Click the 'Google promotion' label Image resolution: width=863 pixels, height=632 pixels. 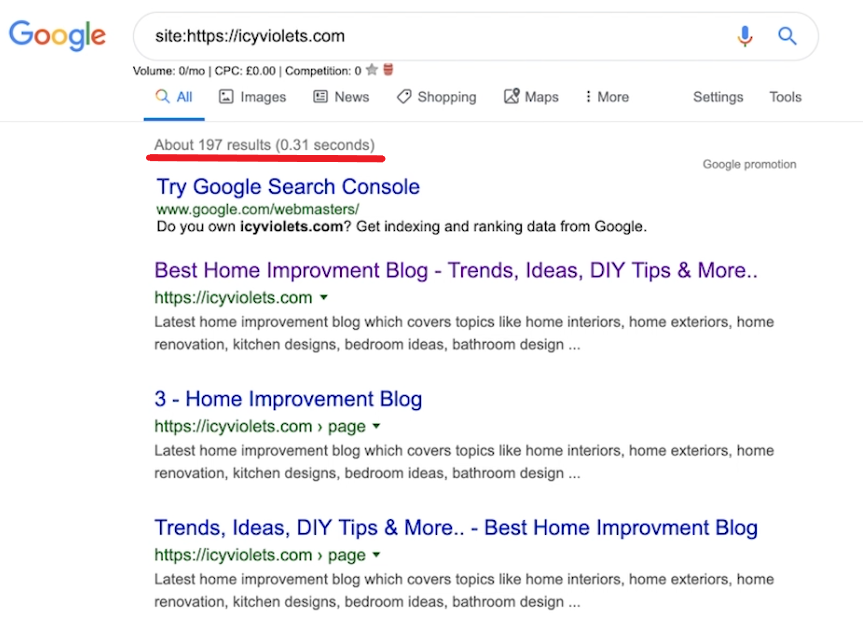click(x=749, y=164)
